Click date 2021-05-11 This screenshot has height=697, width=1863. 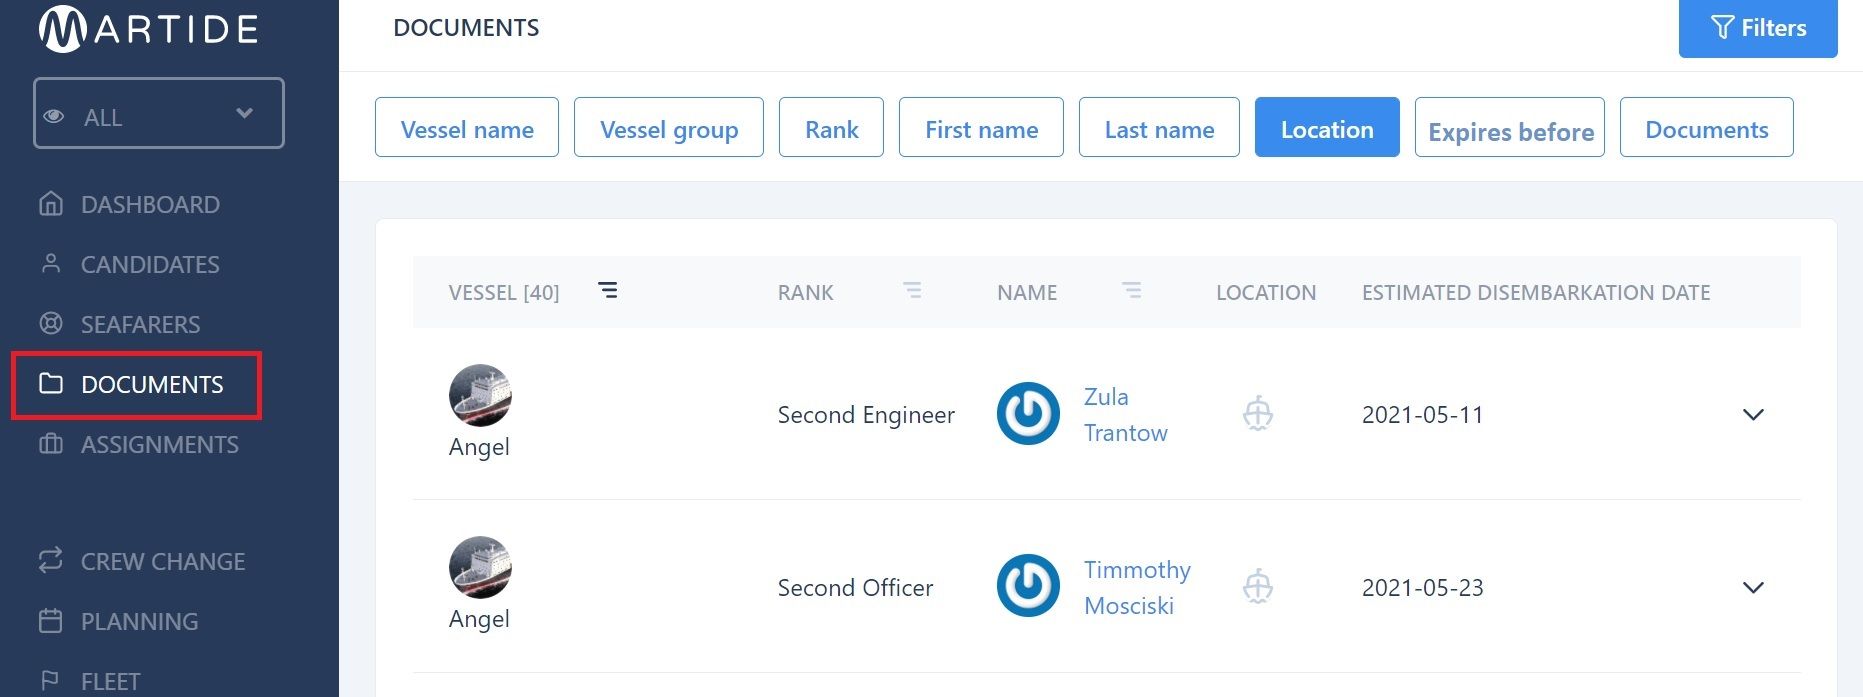1422,415
